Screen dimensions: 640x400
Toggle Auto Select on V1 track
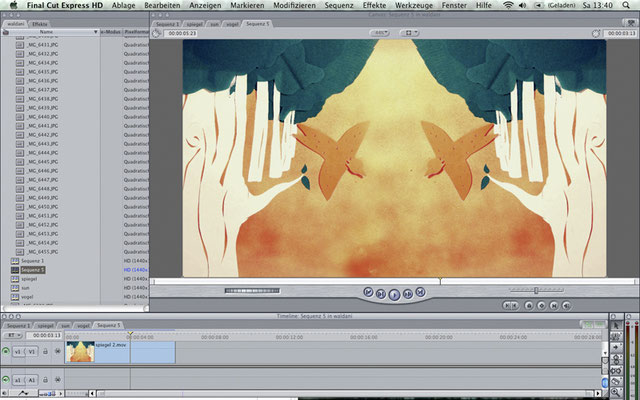pos(58,351)
